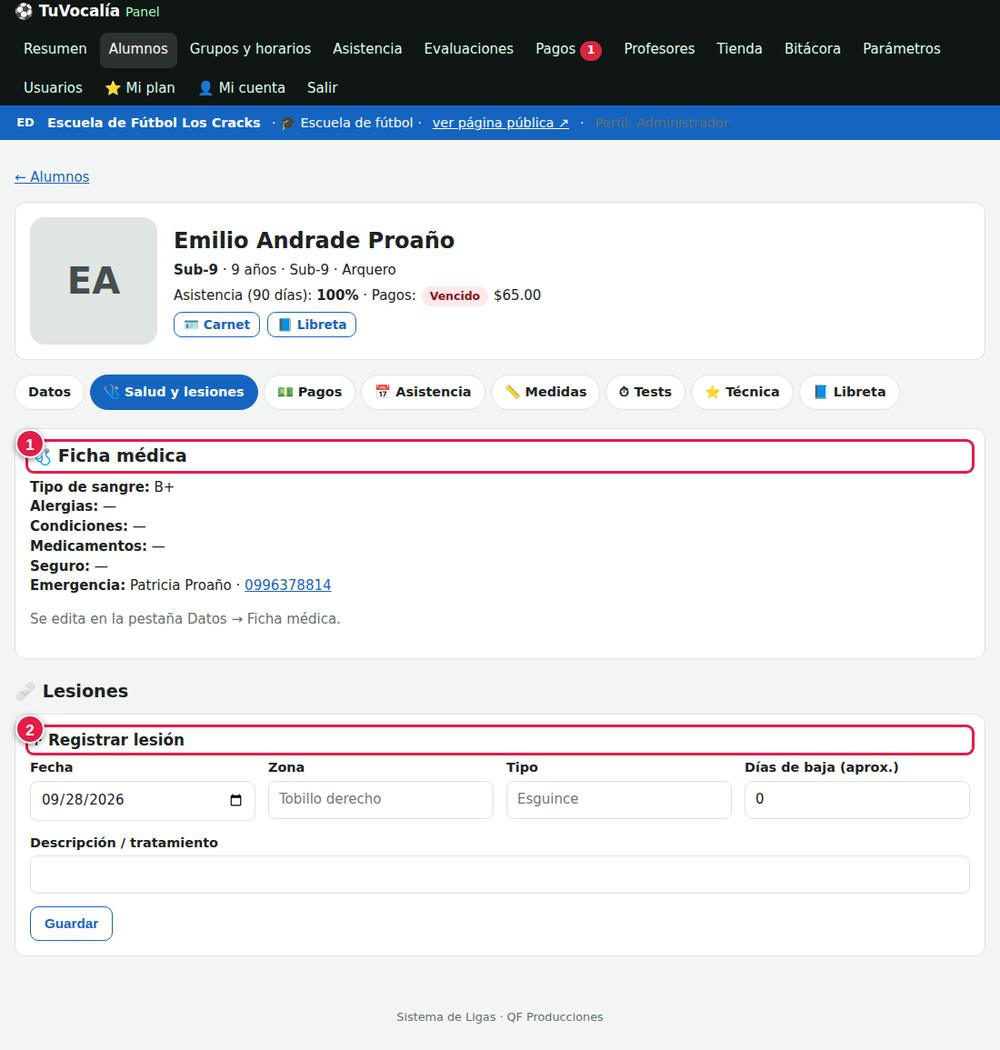Click the EA student avatar

click(x=94, y=281)
